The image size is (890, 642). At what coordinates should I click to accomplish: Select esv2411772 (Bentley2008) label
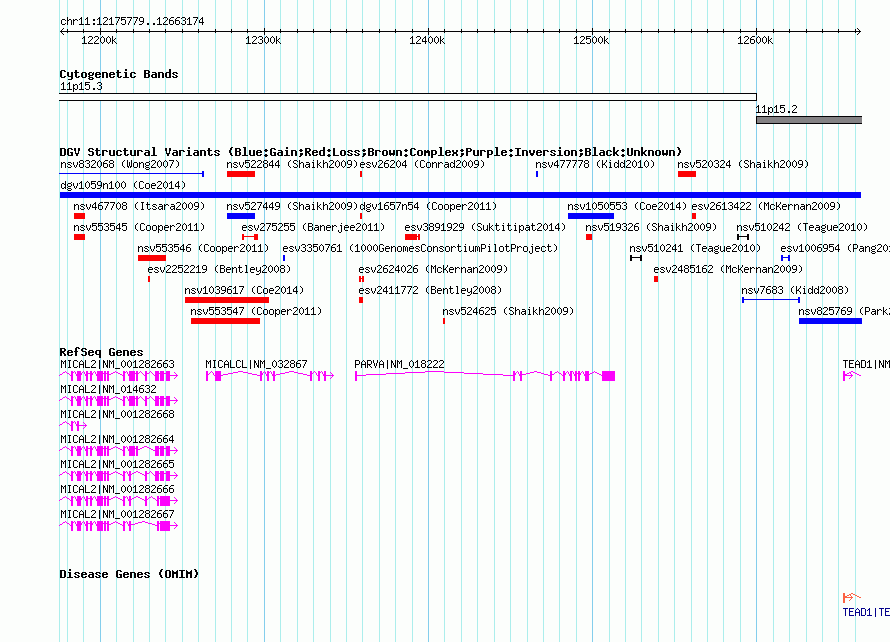pos(430,290)
